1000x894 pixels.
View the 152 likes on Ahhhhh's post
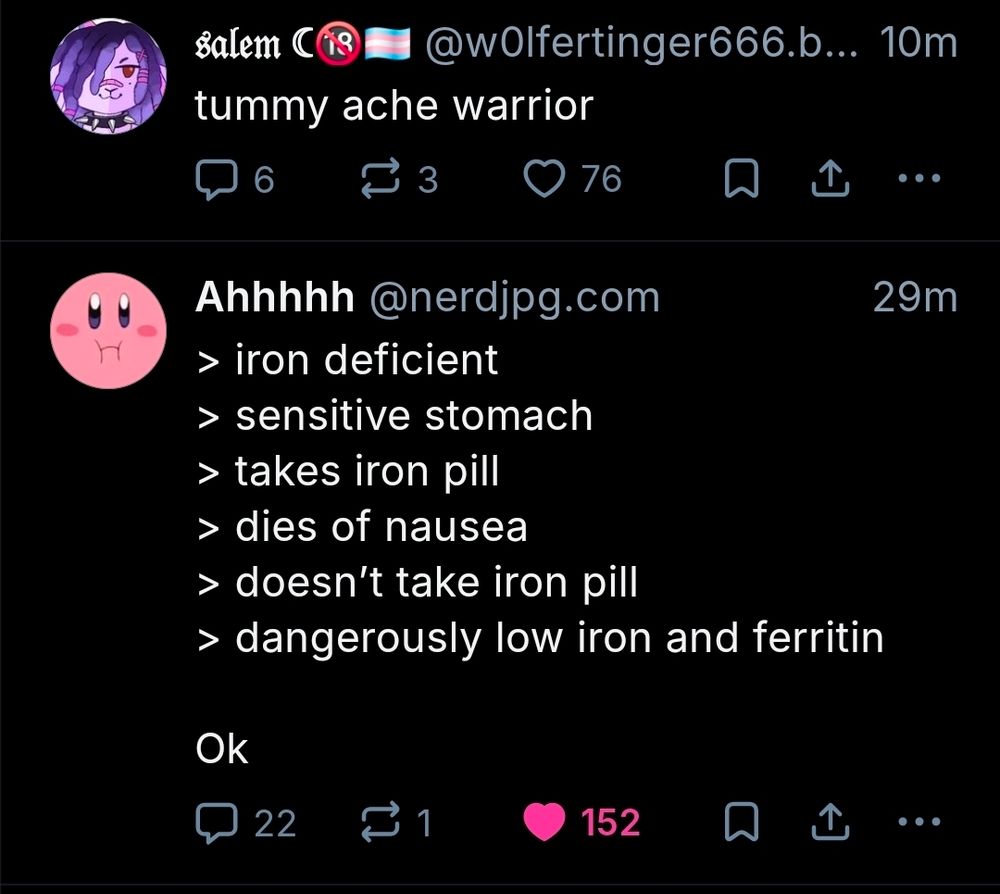[611, 822]
